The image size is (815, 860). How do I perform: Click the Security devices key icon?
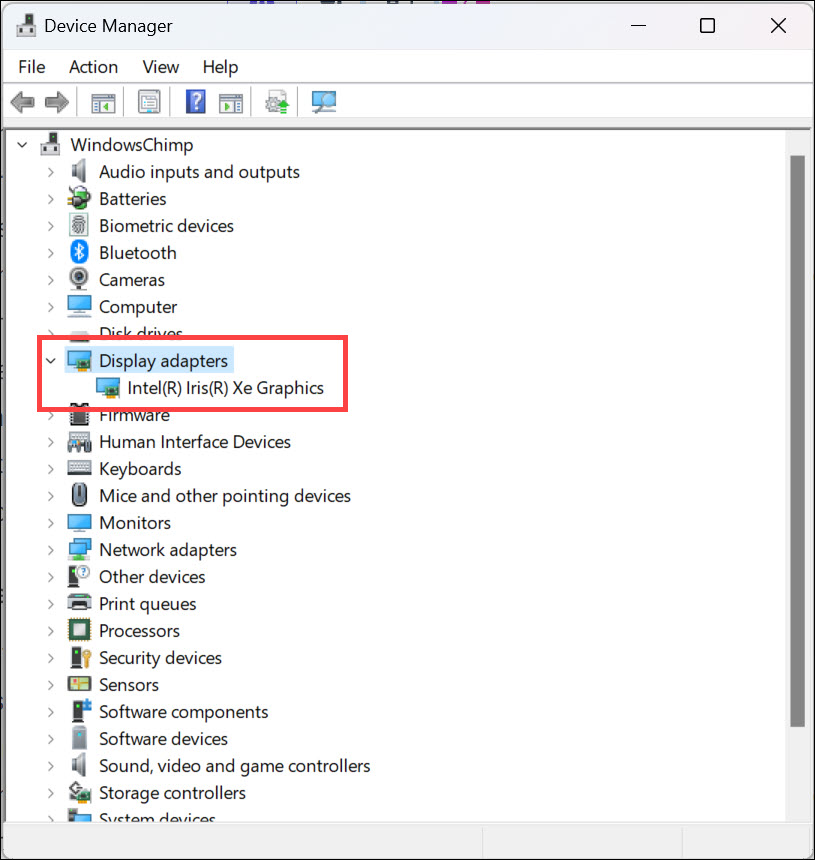[x=80, y=657]
